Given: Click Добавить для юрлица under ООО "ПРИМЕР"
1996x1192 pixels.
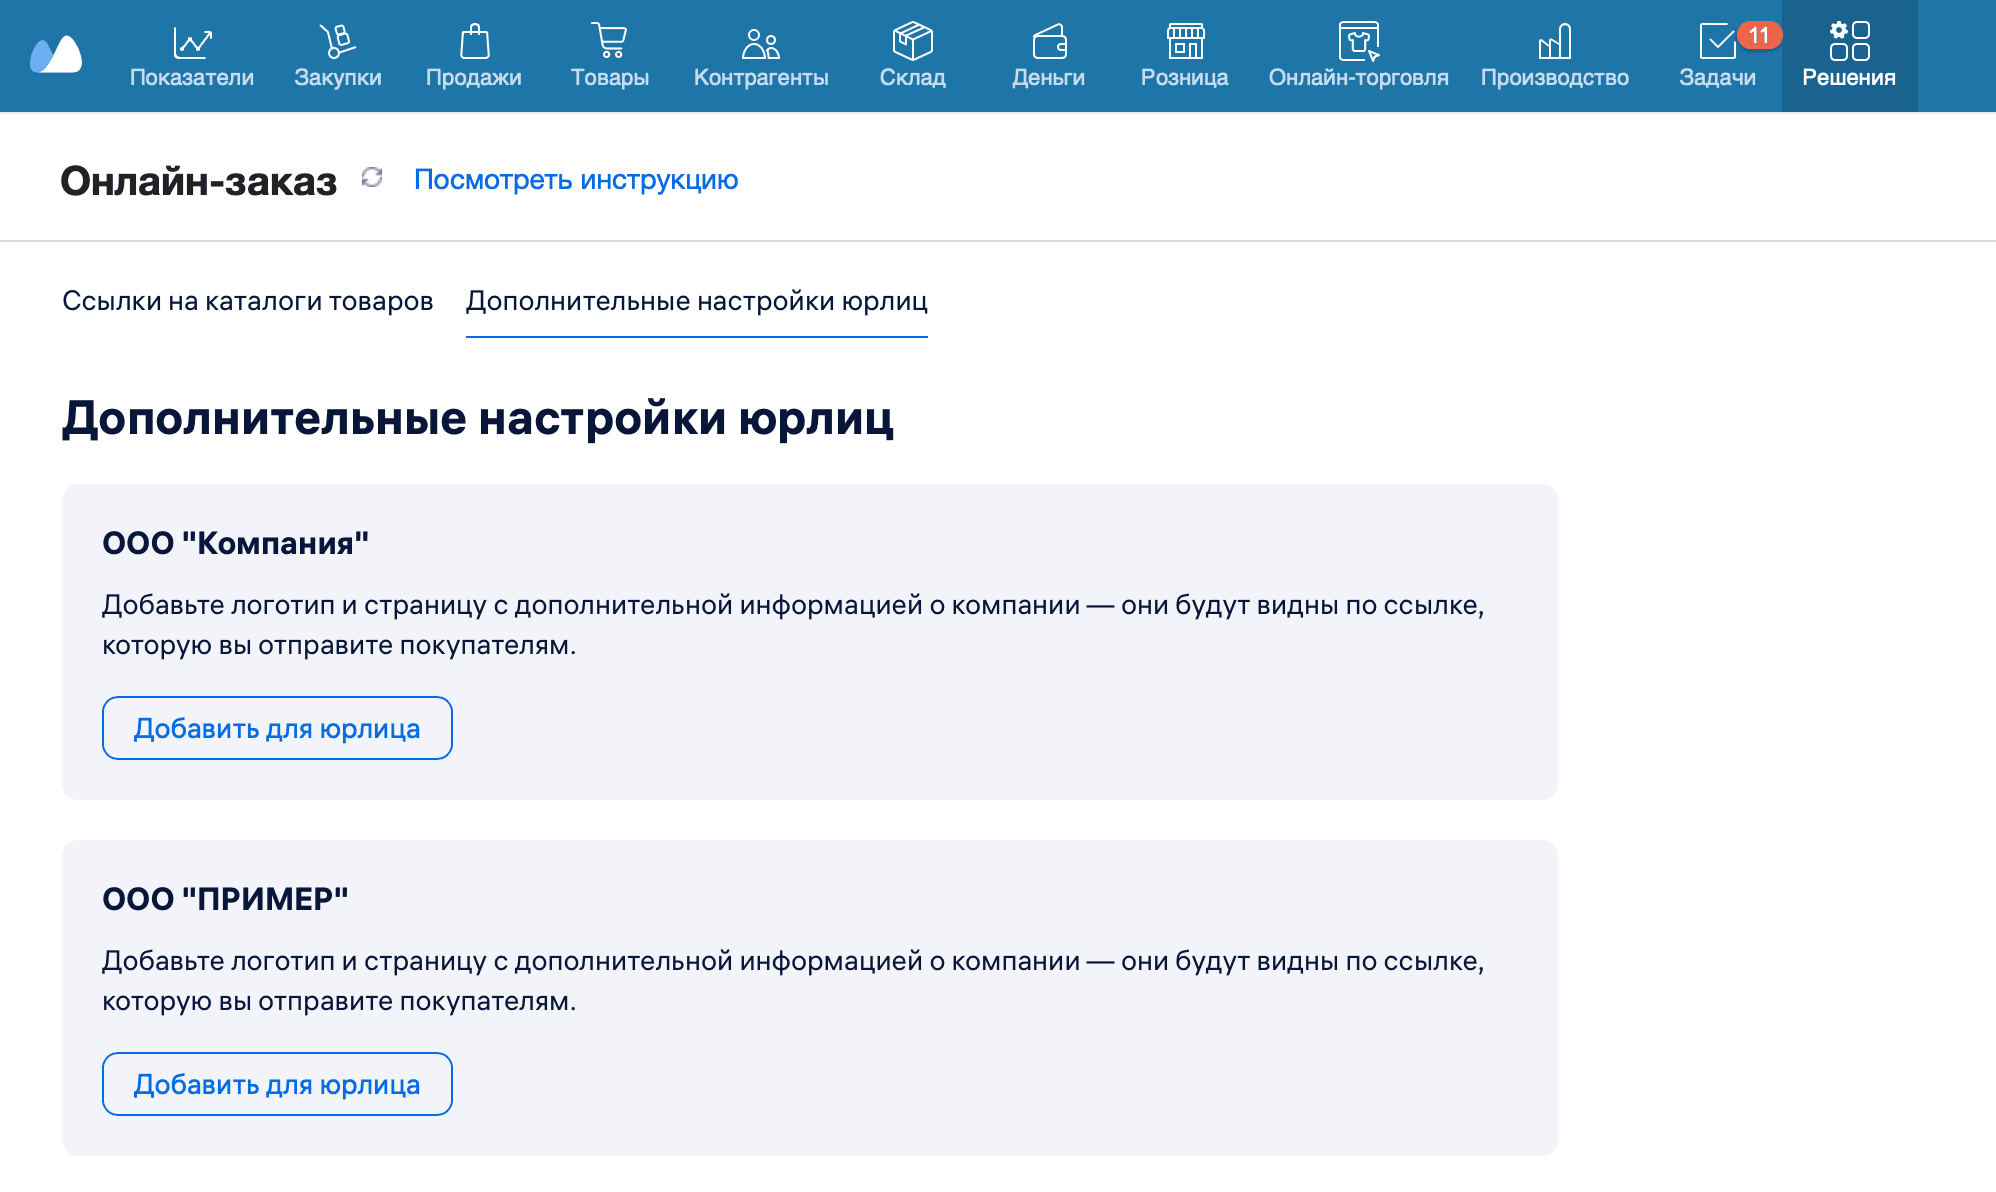Looking at the screenshot, I should click(x=277, y=1083).
